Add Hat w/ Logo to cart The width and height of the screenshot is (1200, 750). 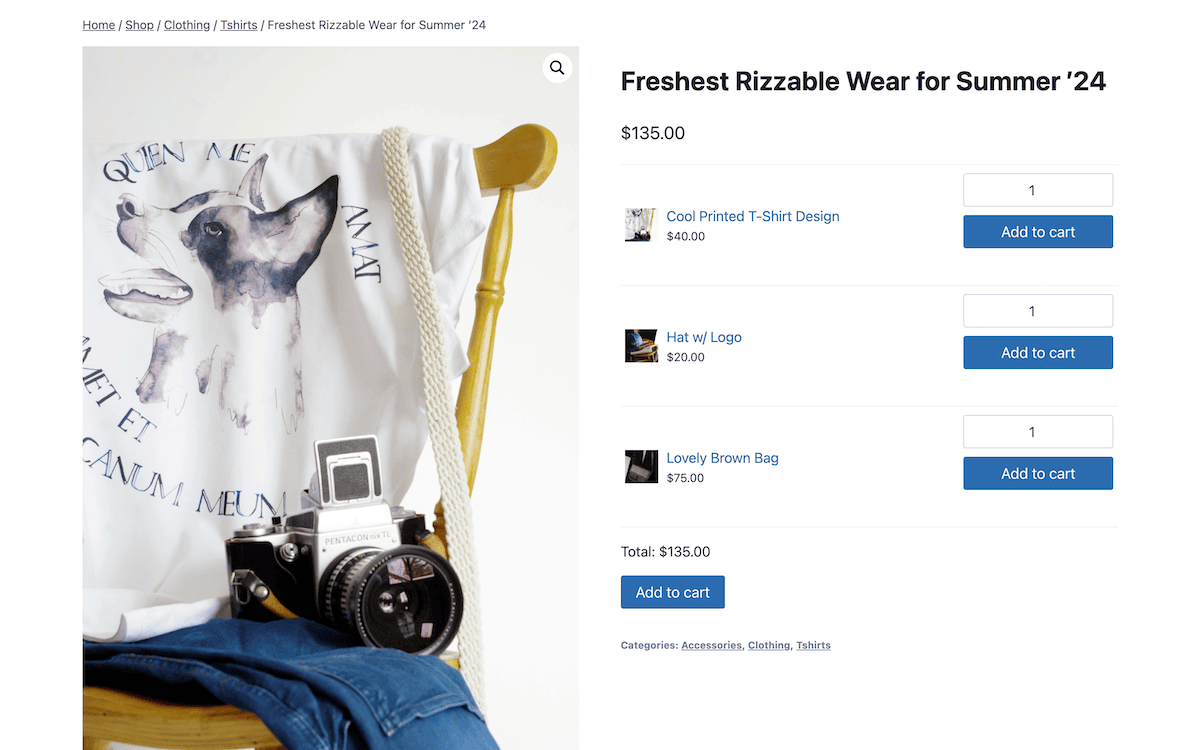(x=1038, y=353)
